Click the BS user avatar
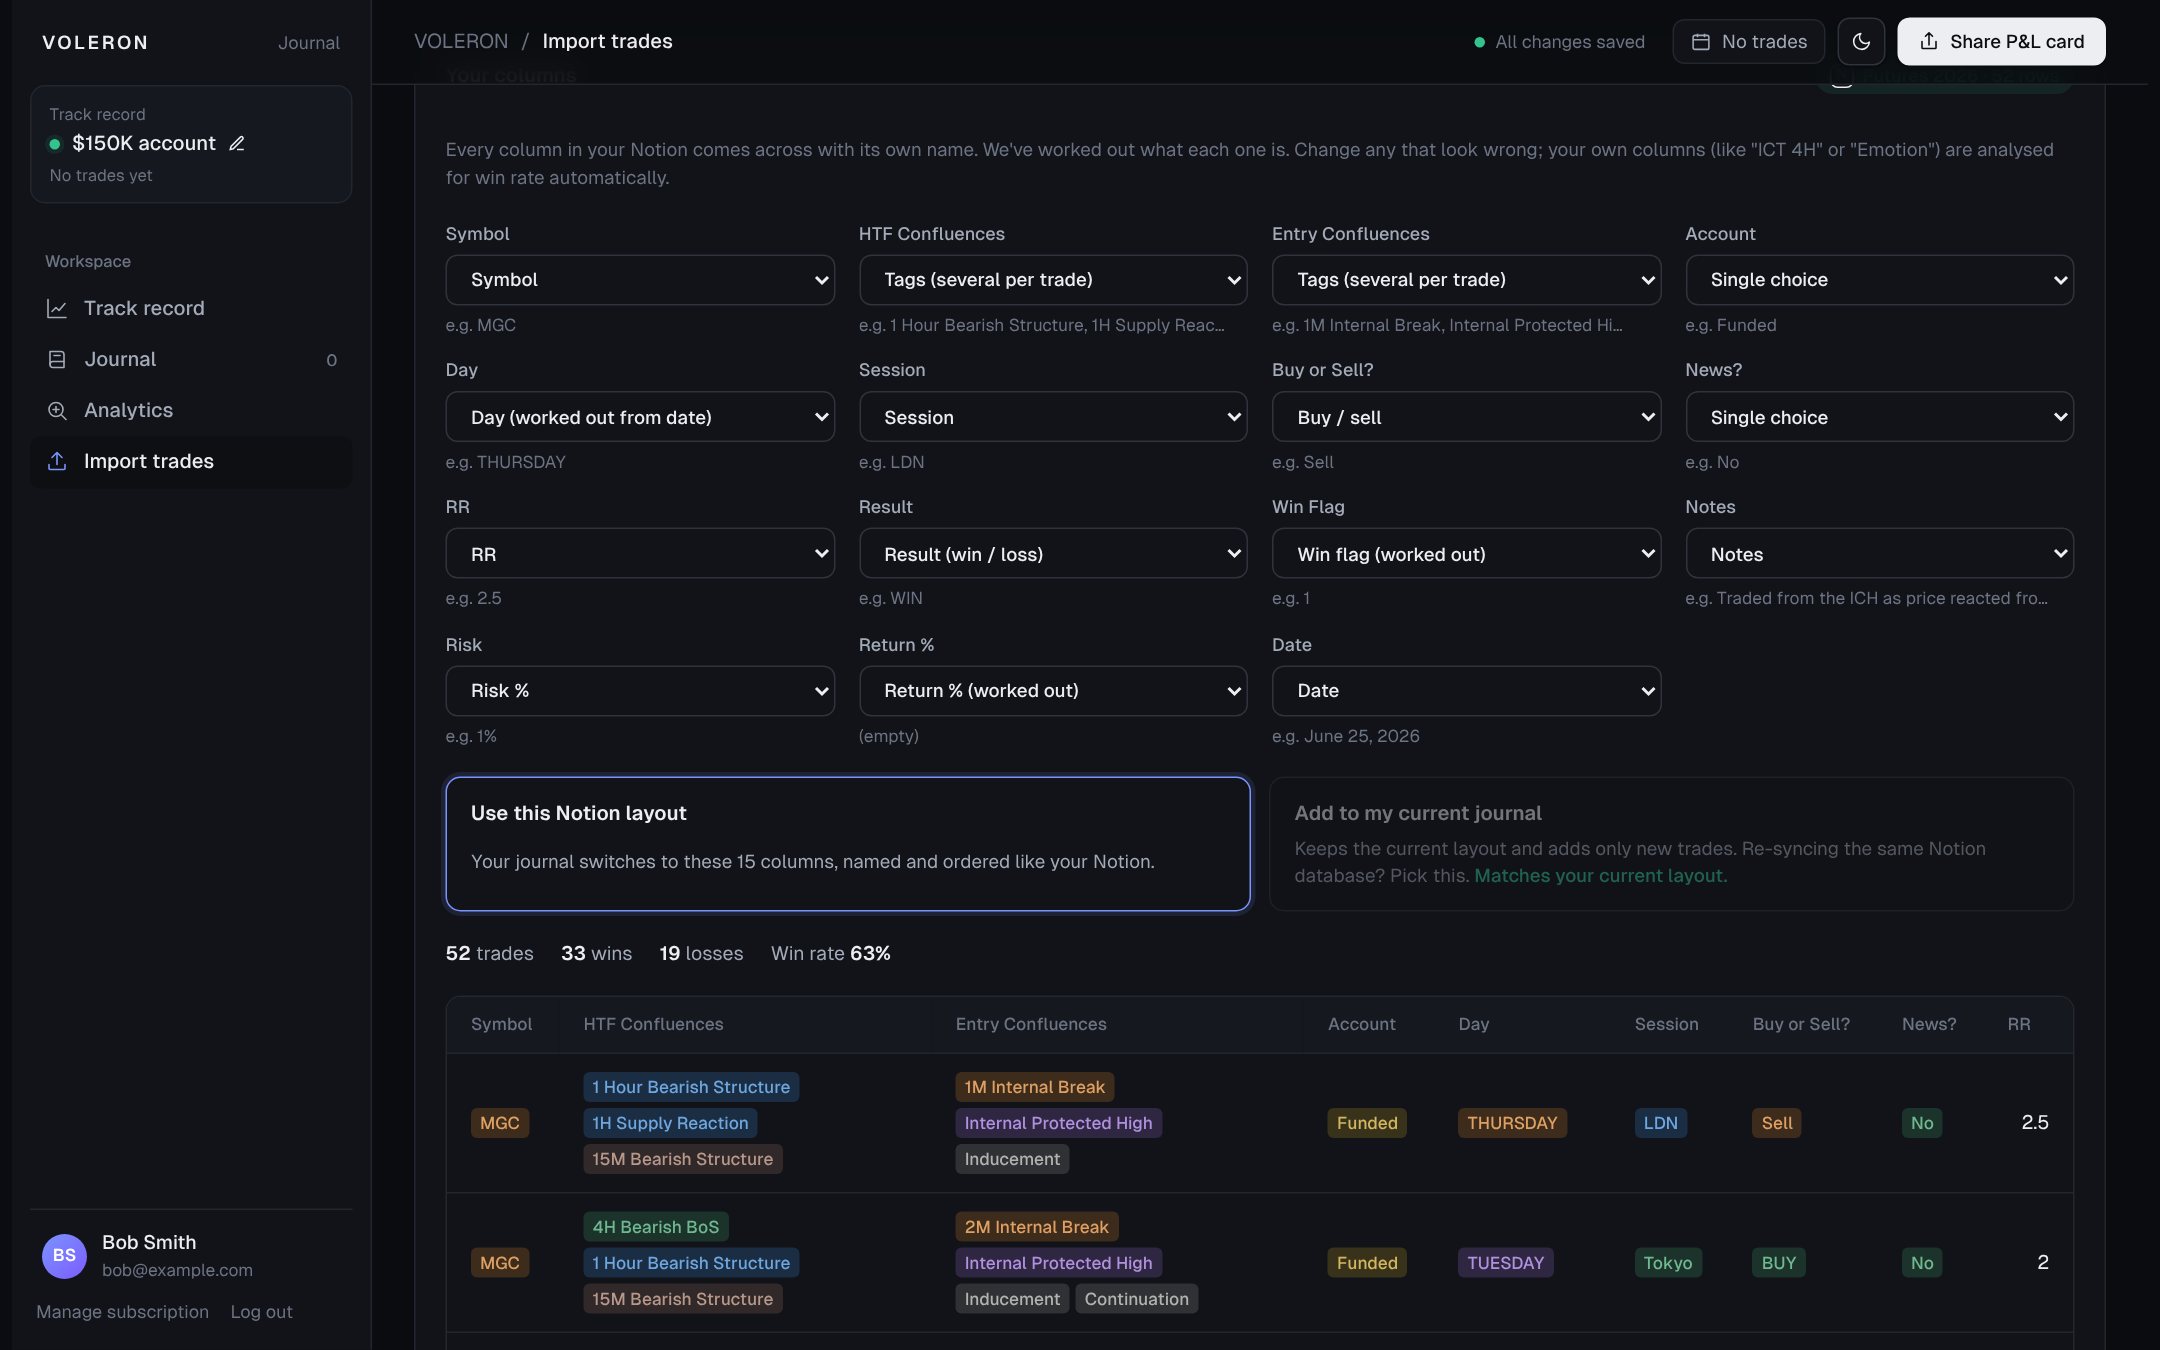2160x1350 pixels. tap(64, 1256)
